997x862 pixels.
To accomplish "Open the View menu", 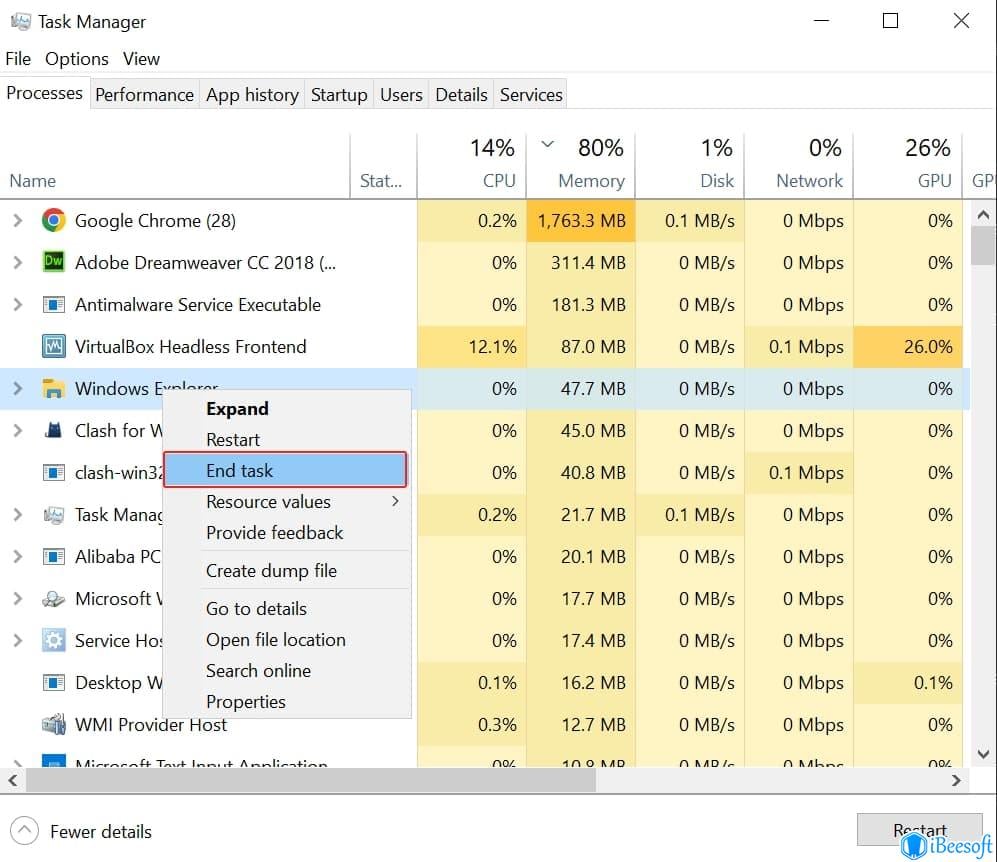I will pyautogui.click(x=141, y=58).
